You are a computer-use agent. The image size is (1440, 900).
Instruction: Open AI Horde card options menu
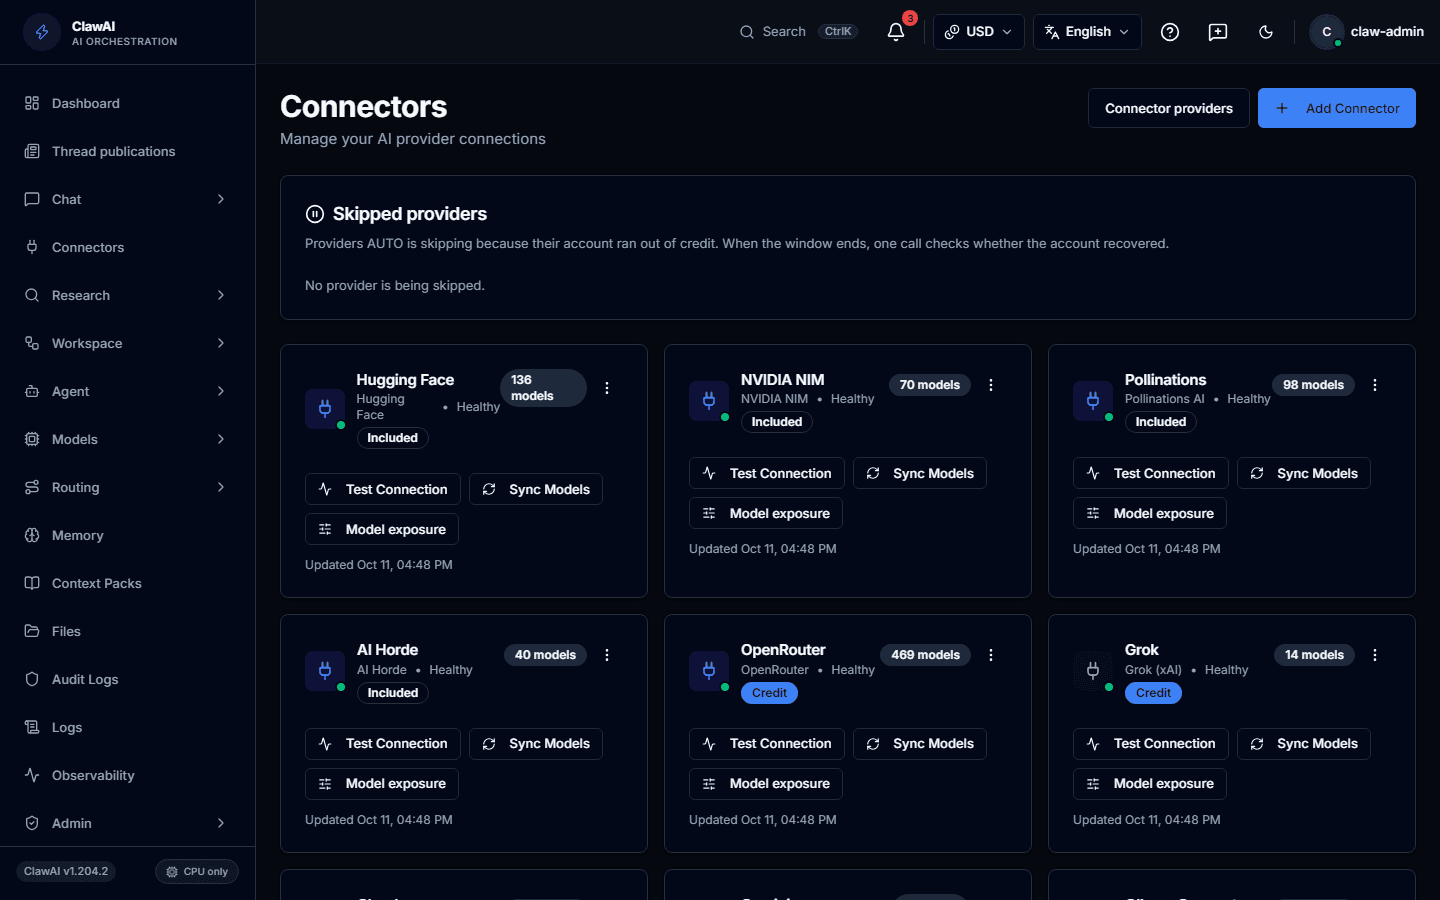pos(607,655)
